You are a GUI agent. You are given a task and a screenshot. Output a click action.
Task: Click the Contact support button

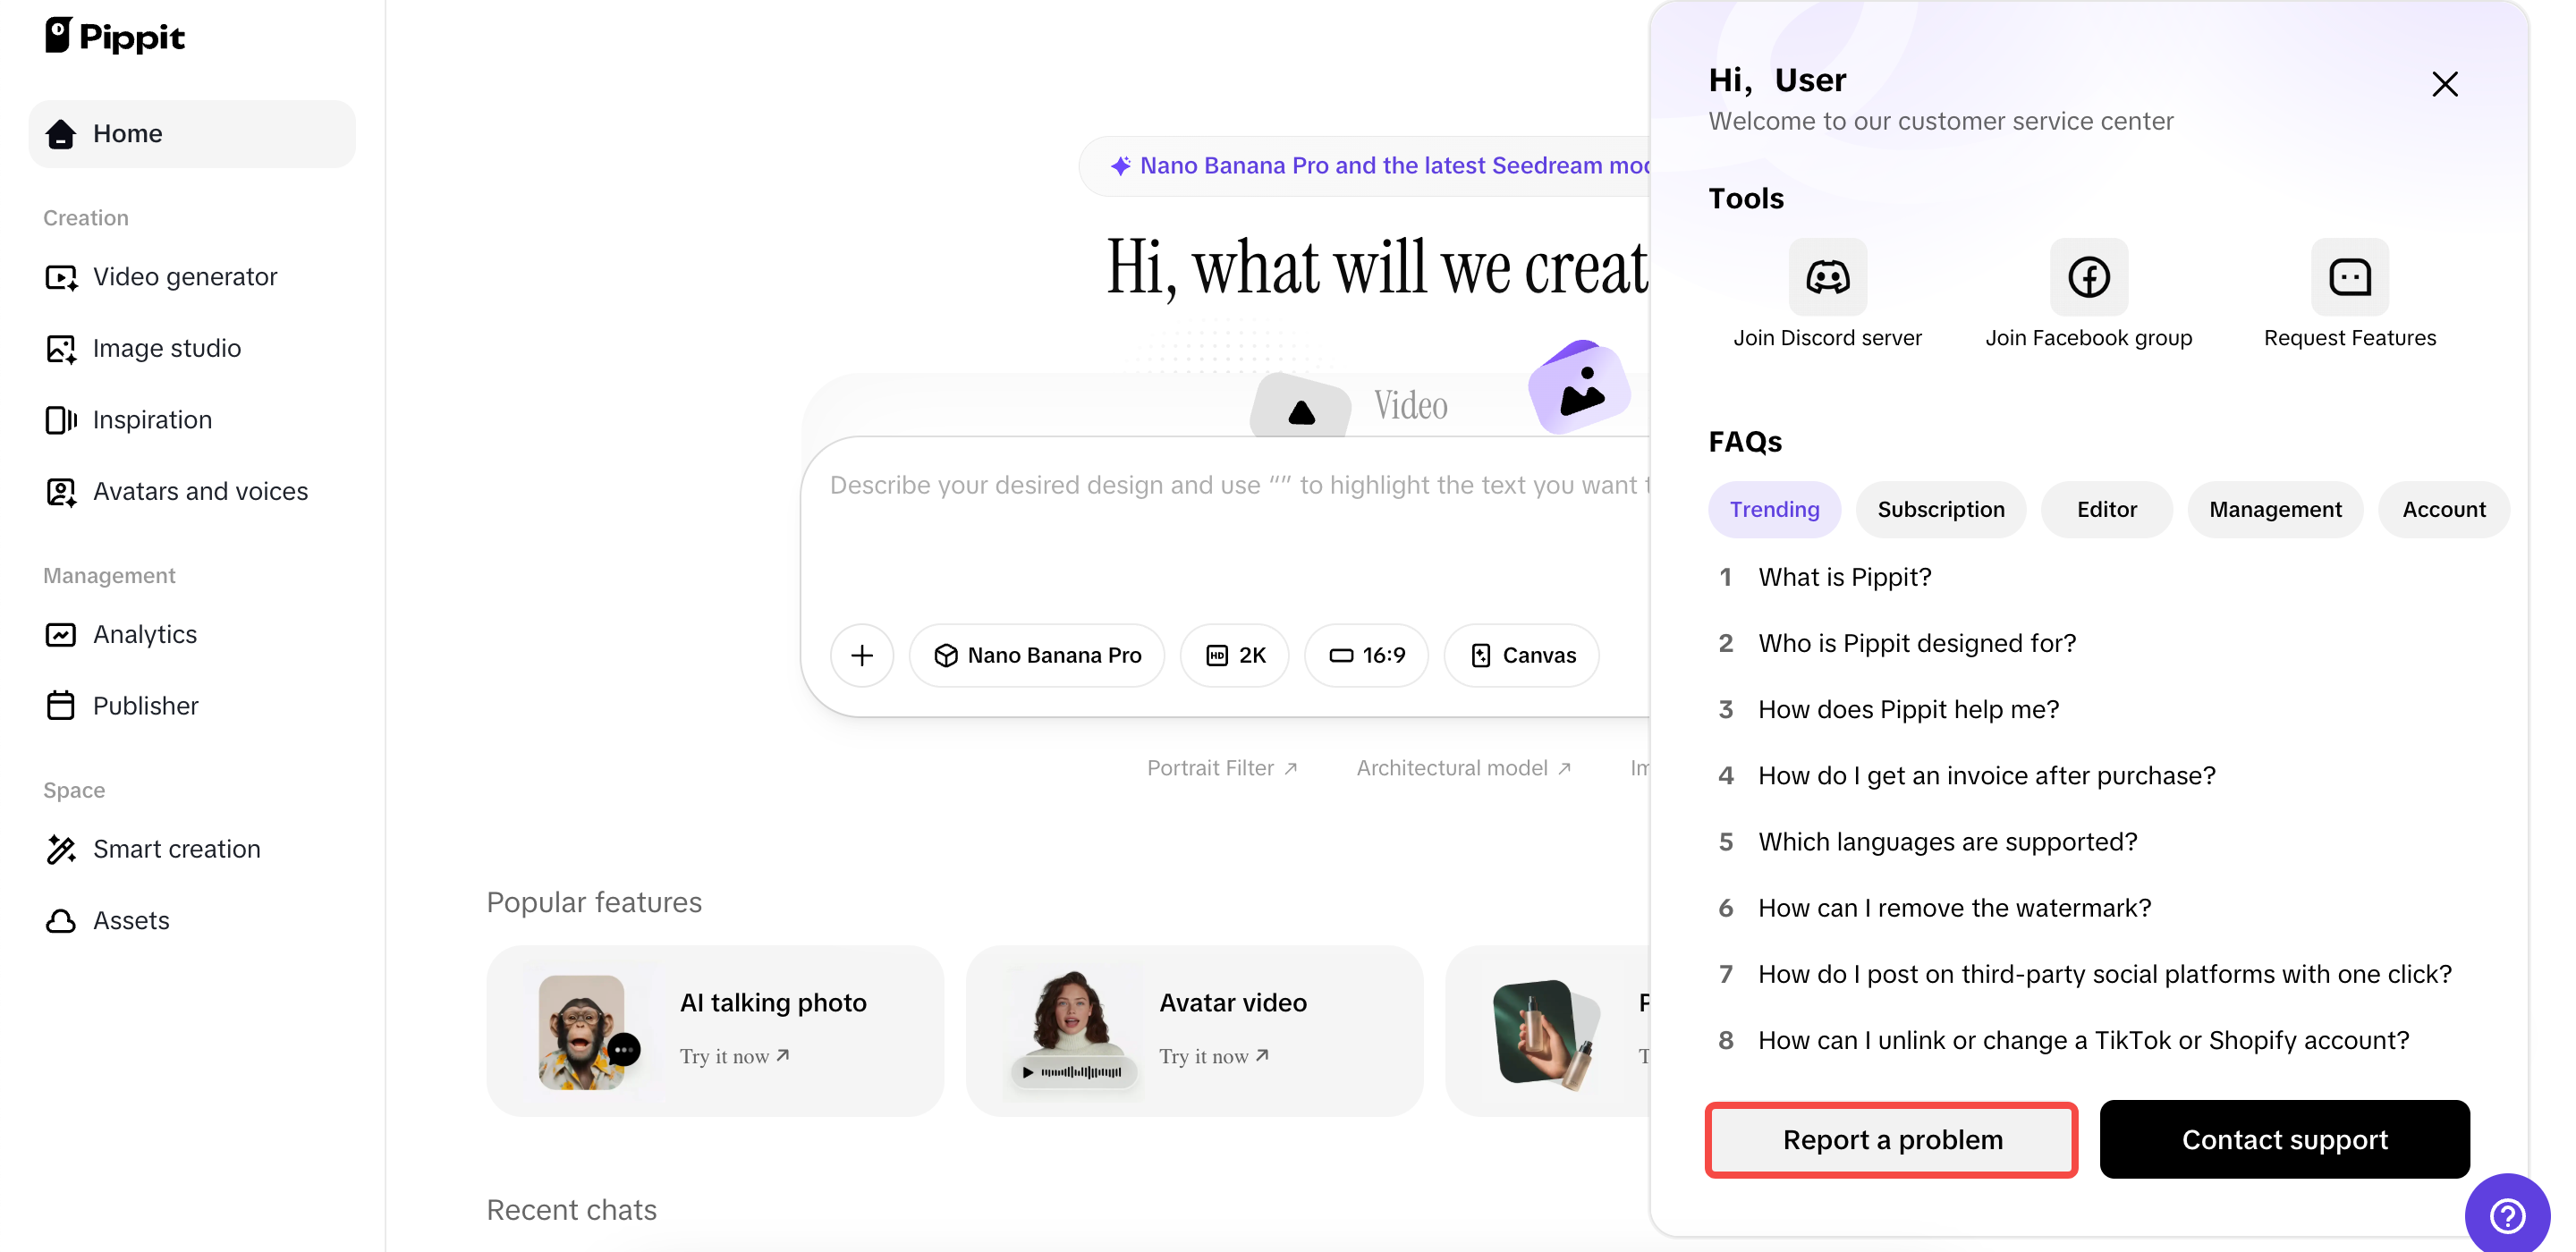tap(2284, 1140)
